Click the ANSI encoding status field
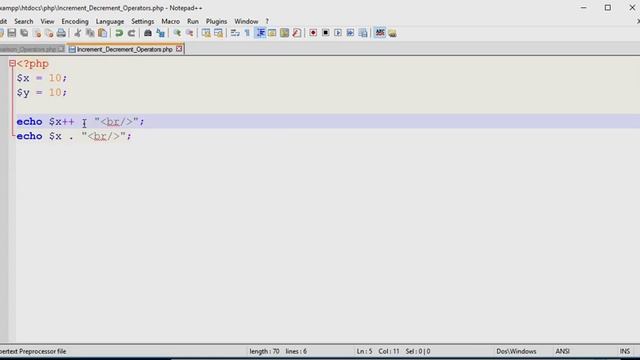Image resolution: width=640 pixels, height=360 pixels. pos(562,351)
